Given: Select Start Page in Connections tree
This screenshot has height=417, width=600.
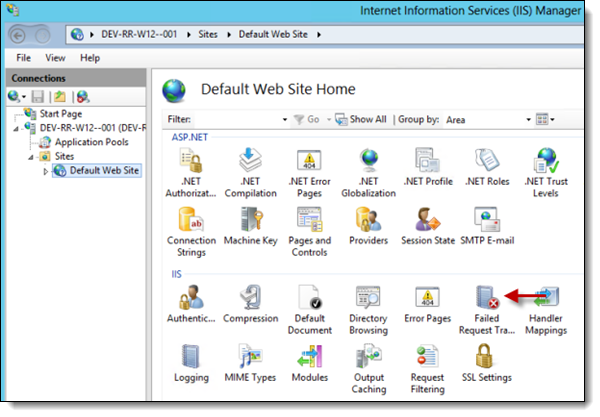Looking at the screenshot, I should coord(60,114).
